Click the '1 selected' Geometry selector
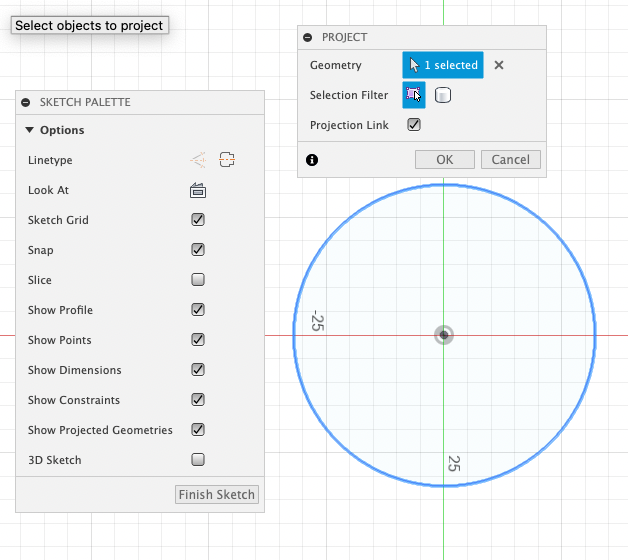 [x=443, y=65]
